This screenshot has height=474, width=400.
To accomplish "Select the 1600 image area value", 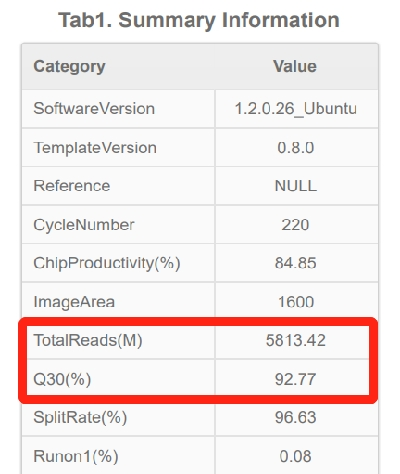I will (x=296, y=302).
